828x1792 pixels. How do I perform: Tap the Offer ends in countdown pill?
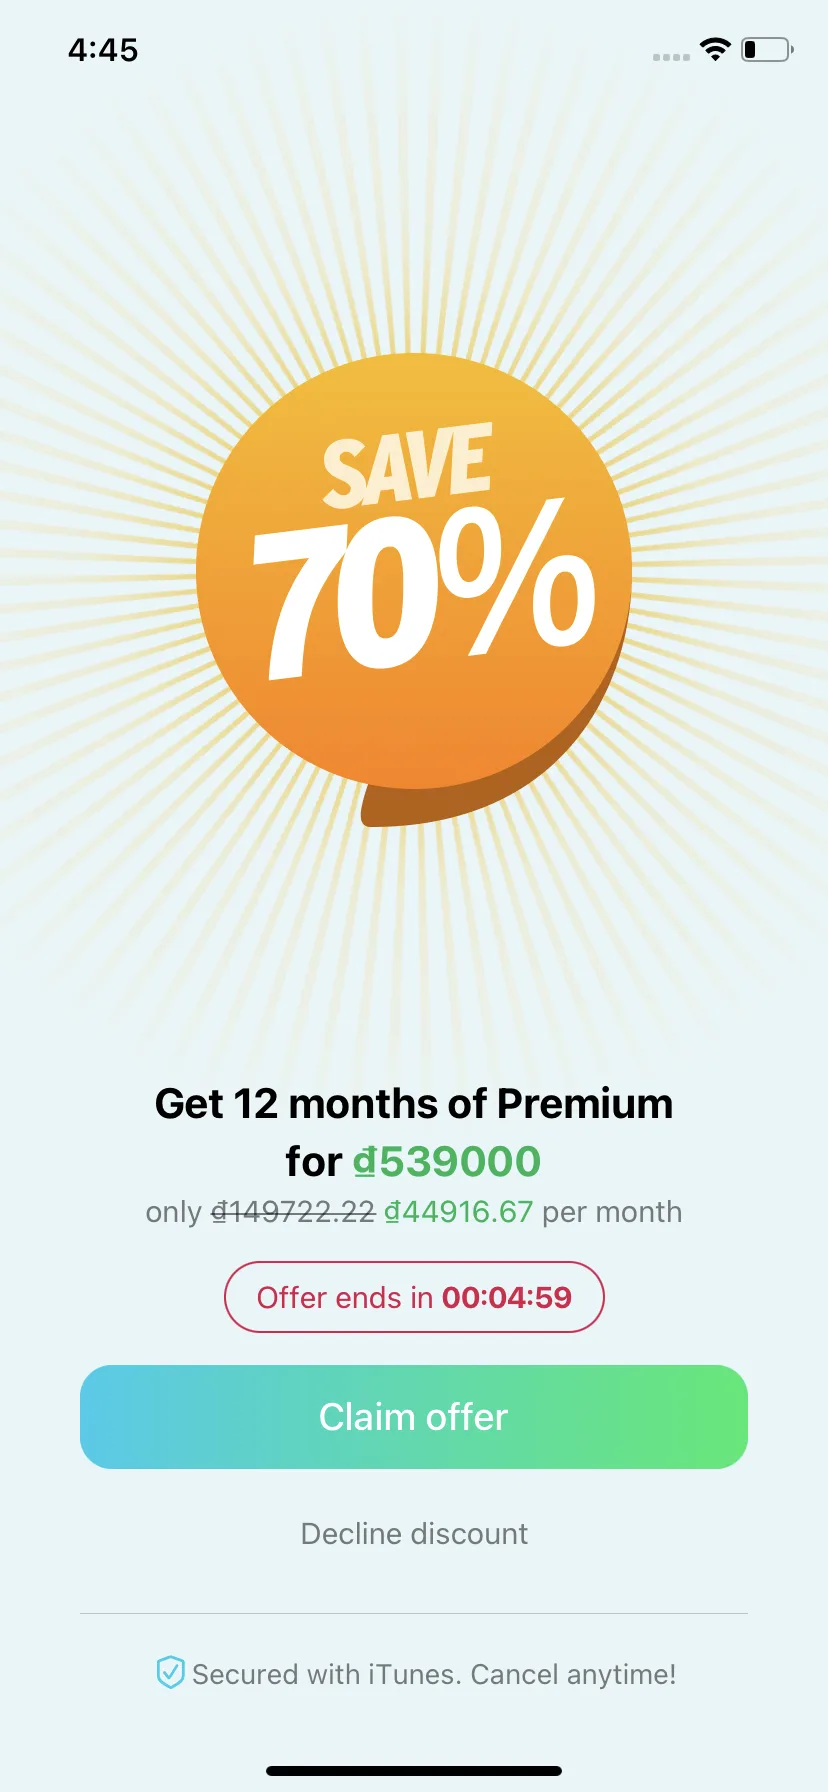[414, 1297]
